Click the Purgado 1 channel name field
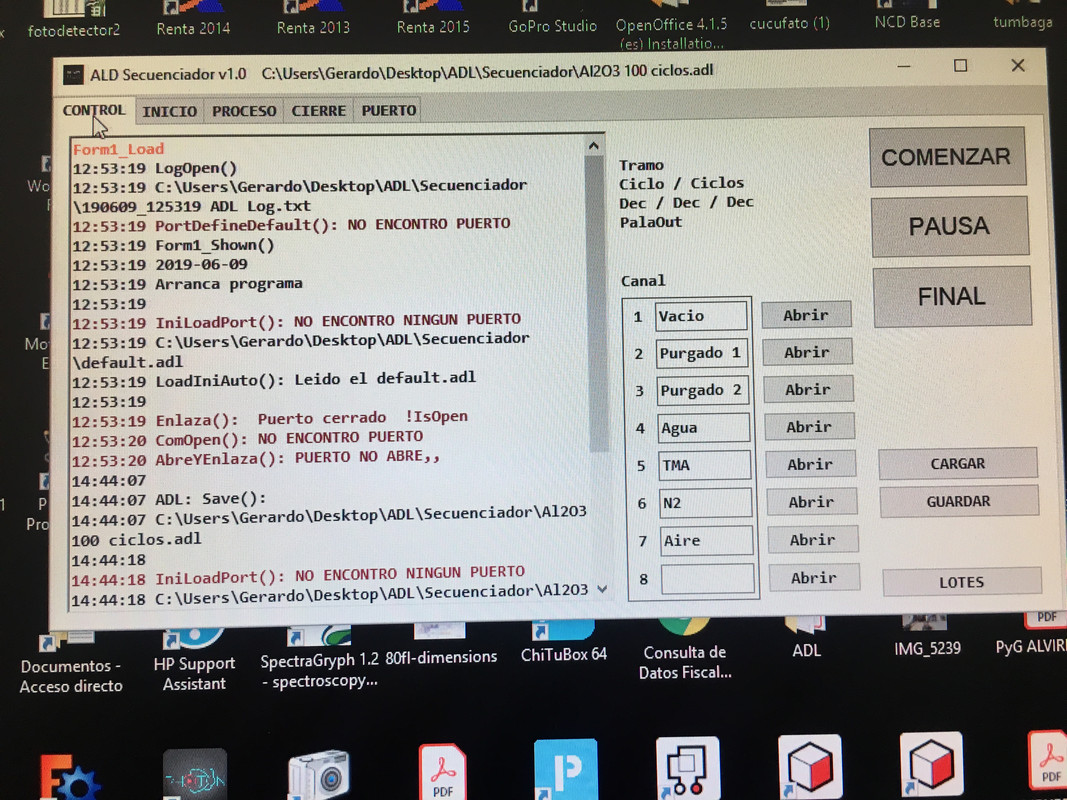Screen dimensions: 1067x800 [x=702, y=353]
